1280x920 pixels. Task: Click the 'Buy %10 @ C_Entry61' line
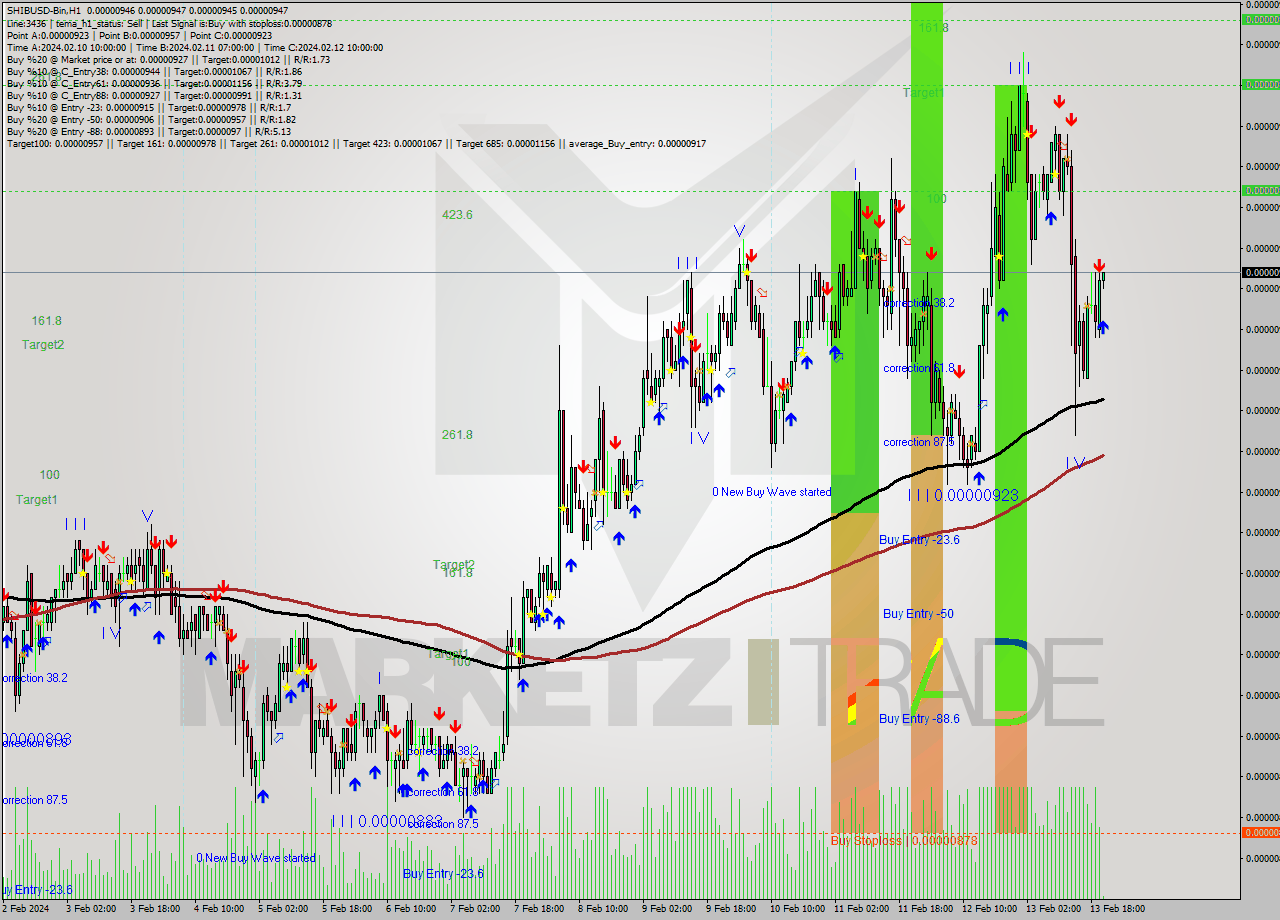[153, 83]
